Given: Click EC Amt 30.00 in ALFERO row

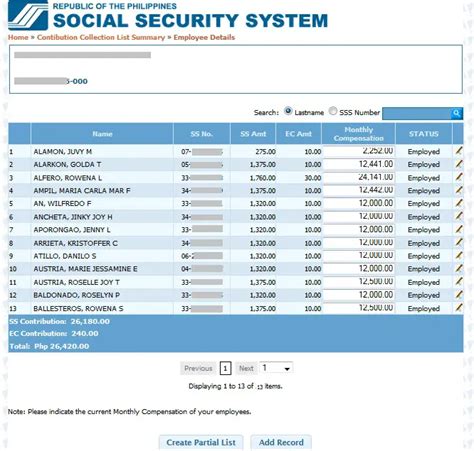Looking at the screenshot, I should click(x=313, y=178).
